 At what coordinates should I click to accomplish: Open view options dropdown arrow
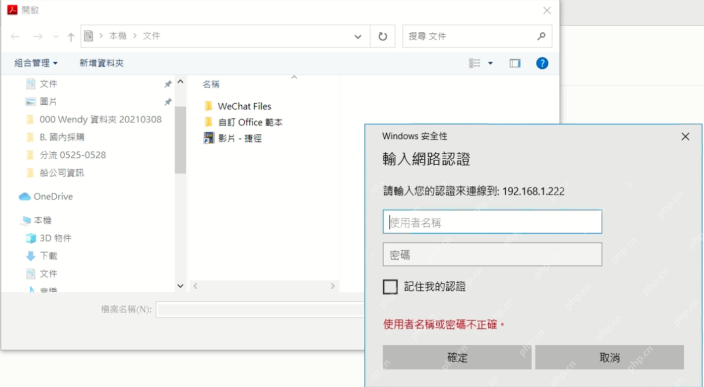[490, 63]
